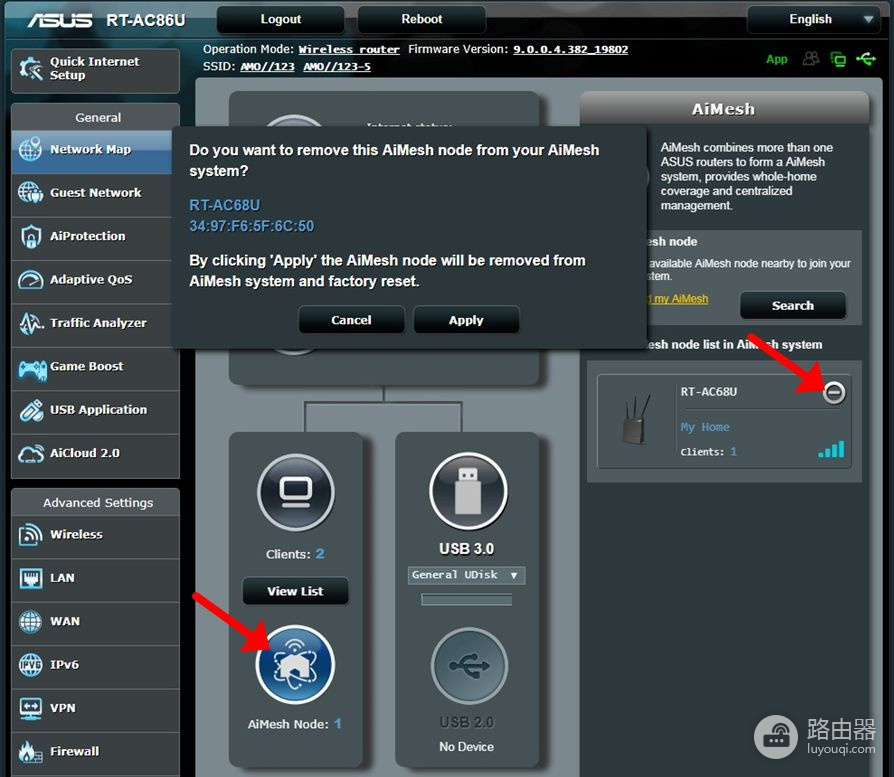Click the Reboot button

click(421, 19)
